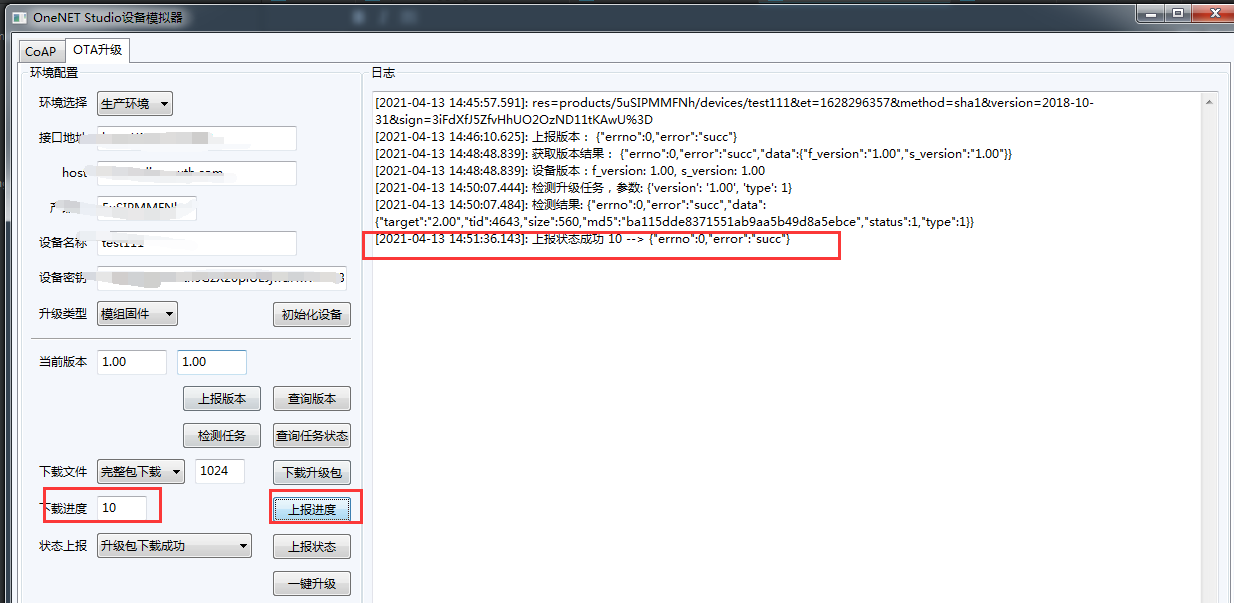The height and width of the screenshot is (603, 1234).
Task: Click the 一键升级 button
Action: (x=312, y=583)
